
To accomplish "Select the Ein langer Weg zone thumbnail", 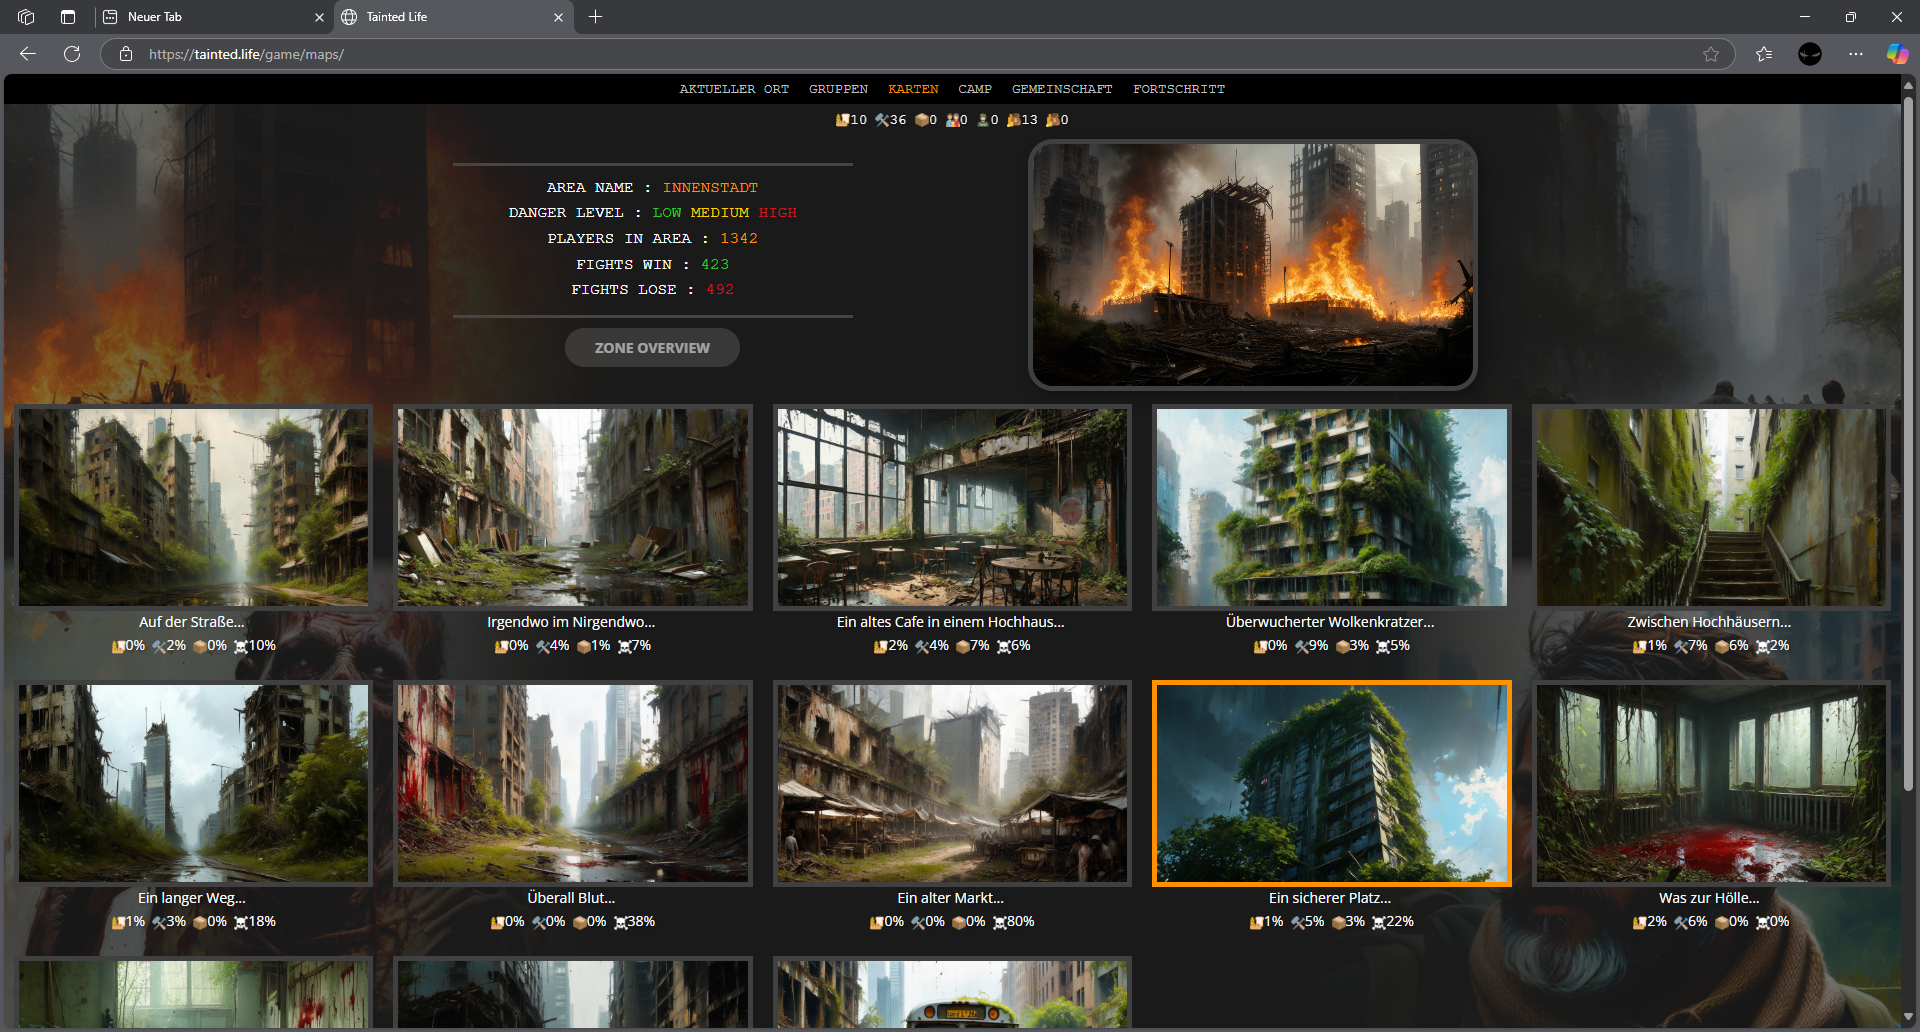I will (x=193, y=783).
